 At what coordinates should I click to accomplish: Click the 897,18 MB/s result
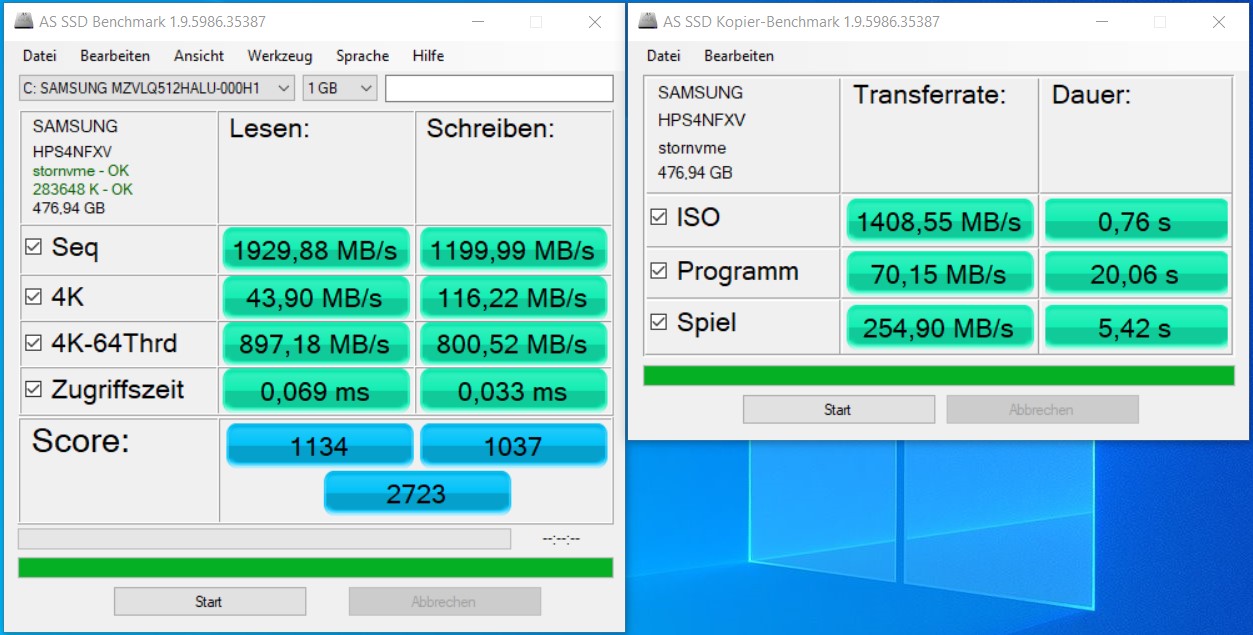pos(314,344)
